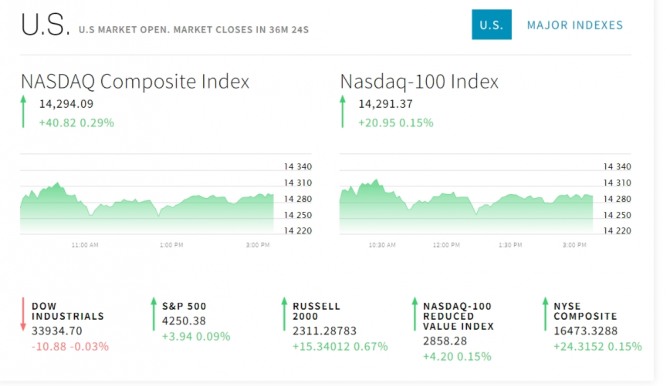This screenshot has width=670, height=386.
Task: Click the NASDAQ Composite value 14,294.09
Action: (x=66, y=104)
